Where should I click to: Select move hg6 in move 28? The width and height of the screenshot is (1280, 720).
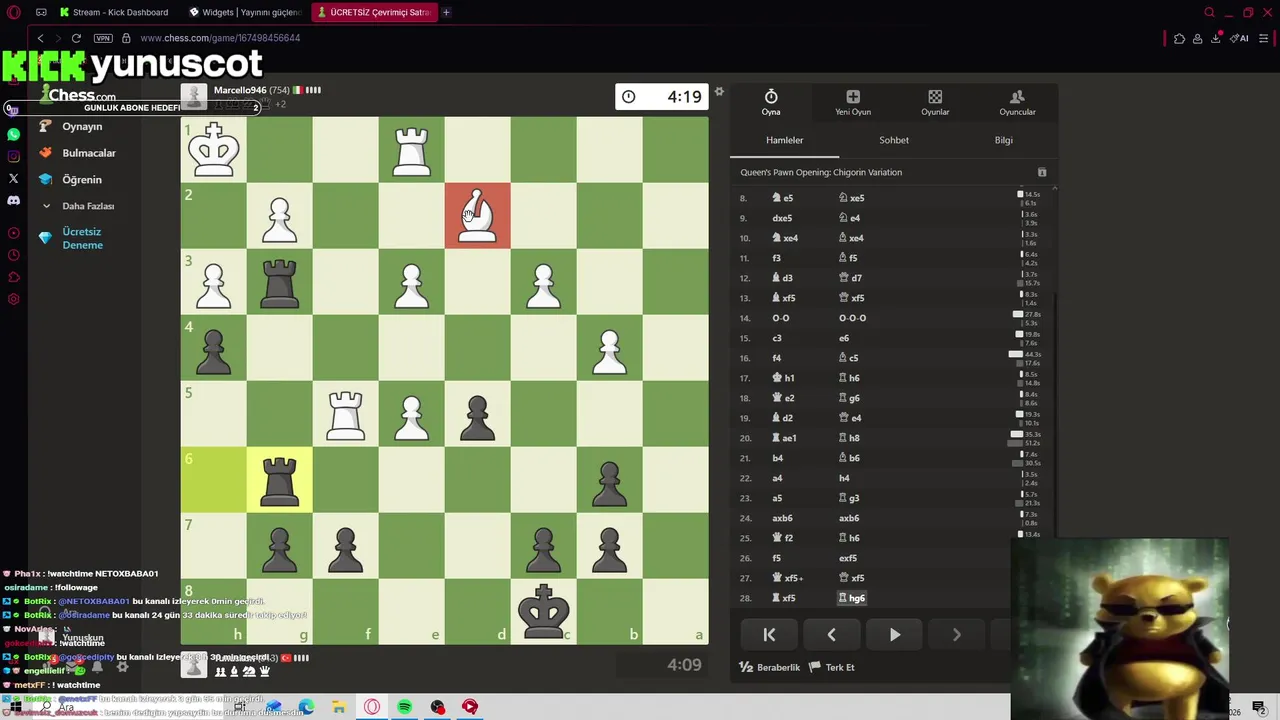coord(851,598)
